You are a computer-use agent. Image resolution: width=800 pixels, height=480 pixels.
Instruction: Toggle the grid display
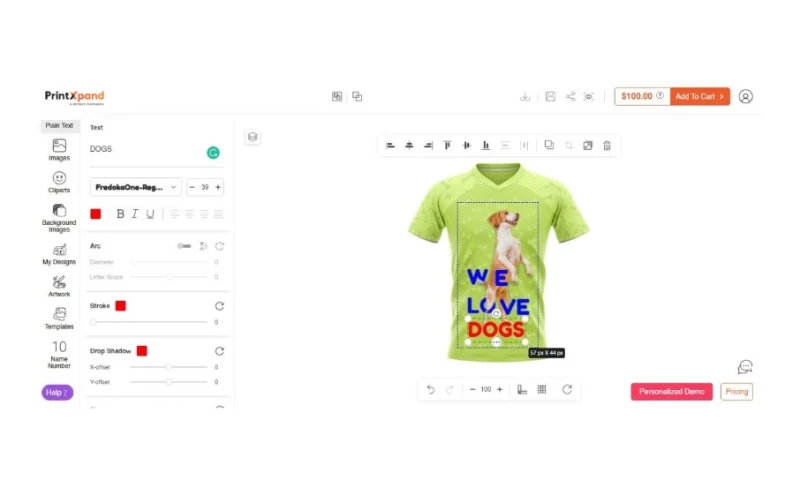[x=542, y=390]
